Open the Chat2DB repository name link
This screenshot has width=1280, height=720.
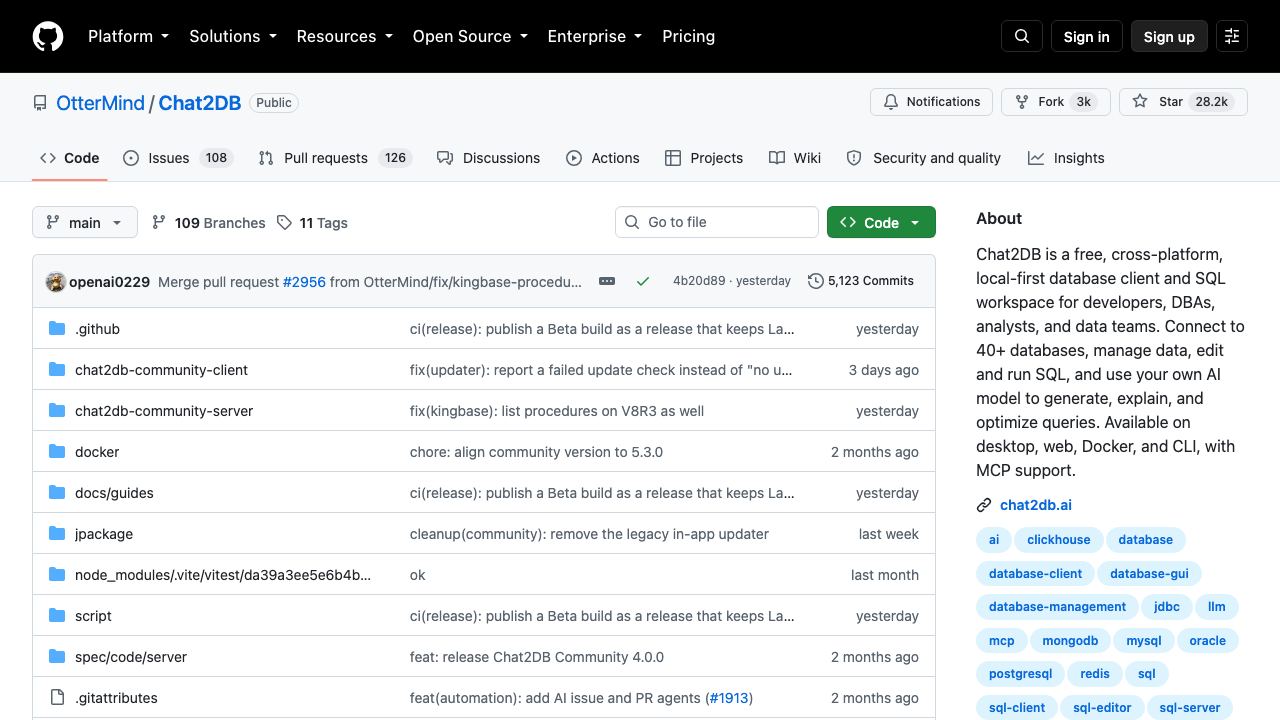pos(200,103)
